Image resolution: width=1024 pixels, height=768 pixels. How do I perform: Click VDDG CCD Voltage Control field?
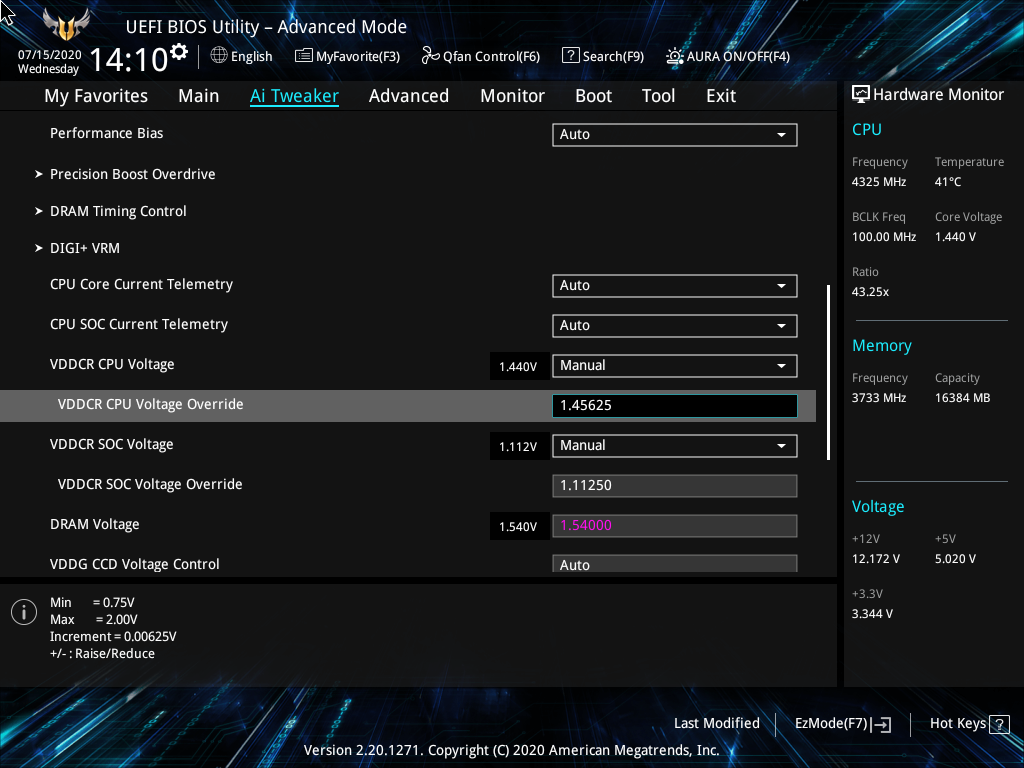point(675,564)
